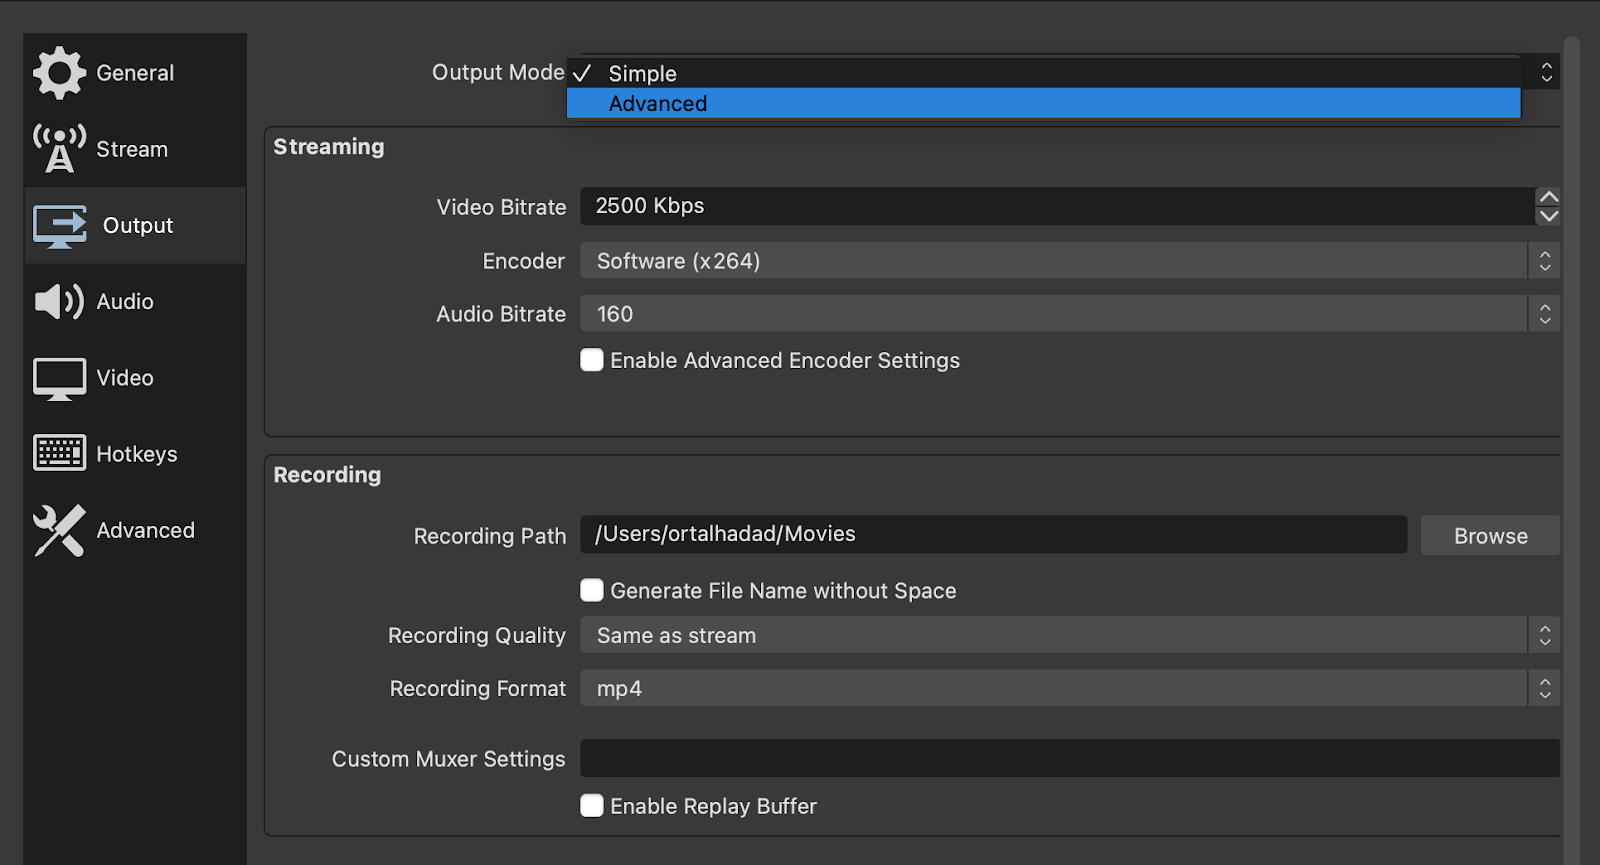Open the Audio Bitrate dropdown

click(x=1070, y=313)
